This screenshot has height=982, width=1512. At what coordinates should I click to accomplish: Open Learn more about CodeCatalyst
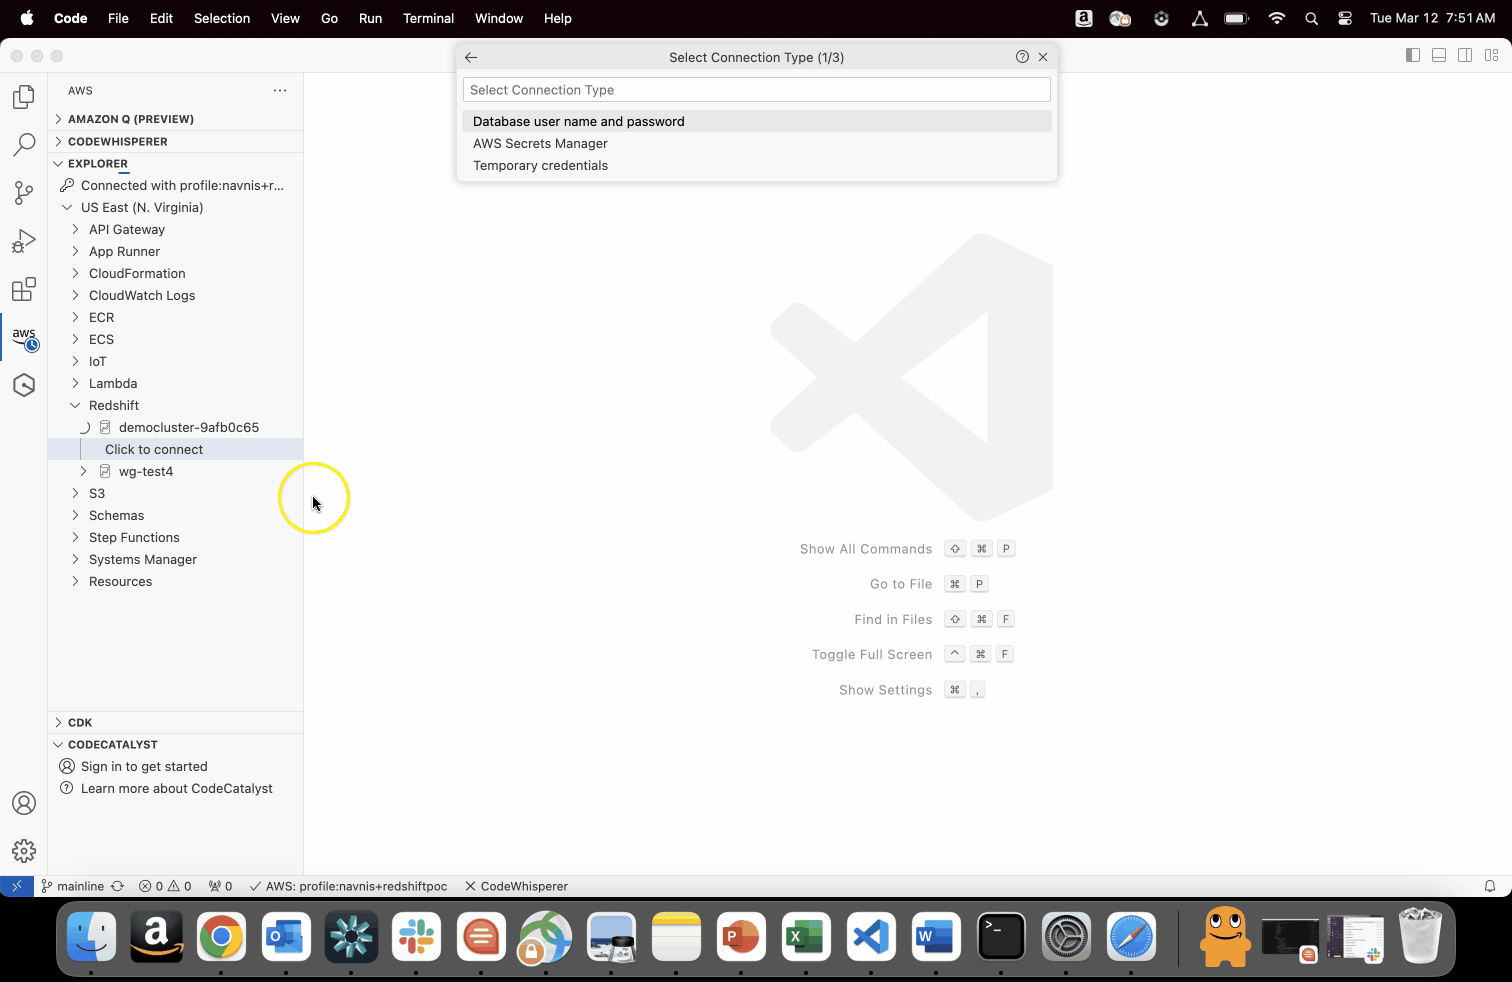click(176, 788)
